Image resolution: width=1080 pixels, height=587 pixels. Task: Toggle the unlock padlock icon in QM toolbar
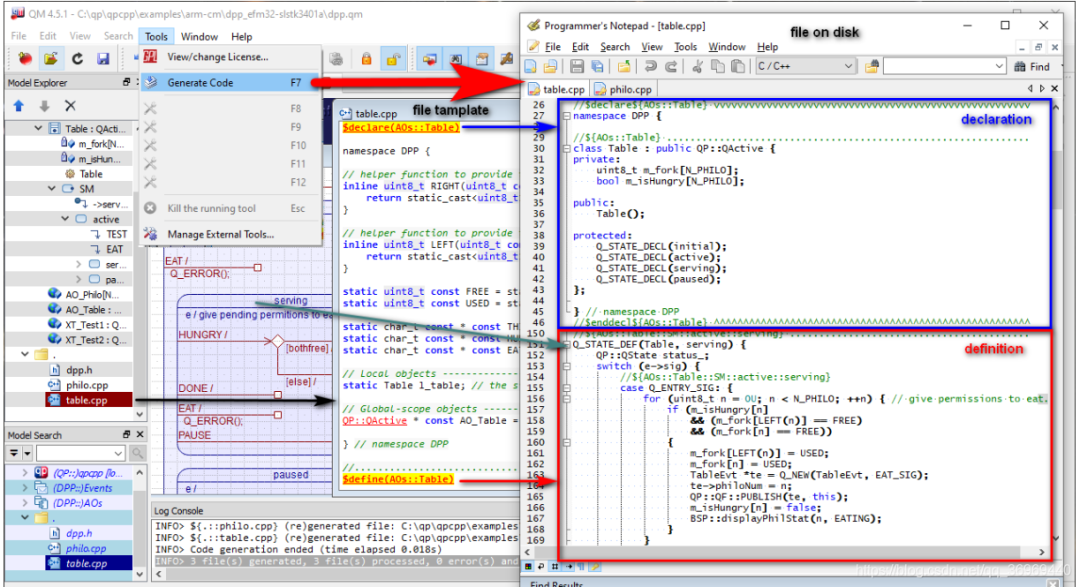pos(392,59)
